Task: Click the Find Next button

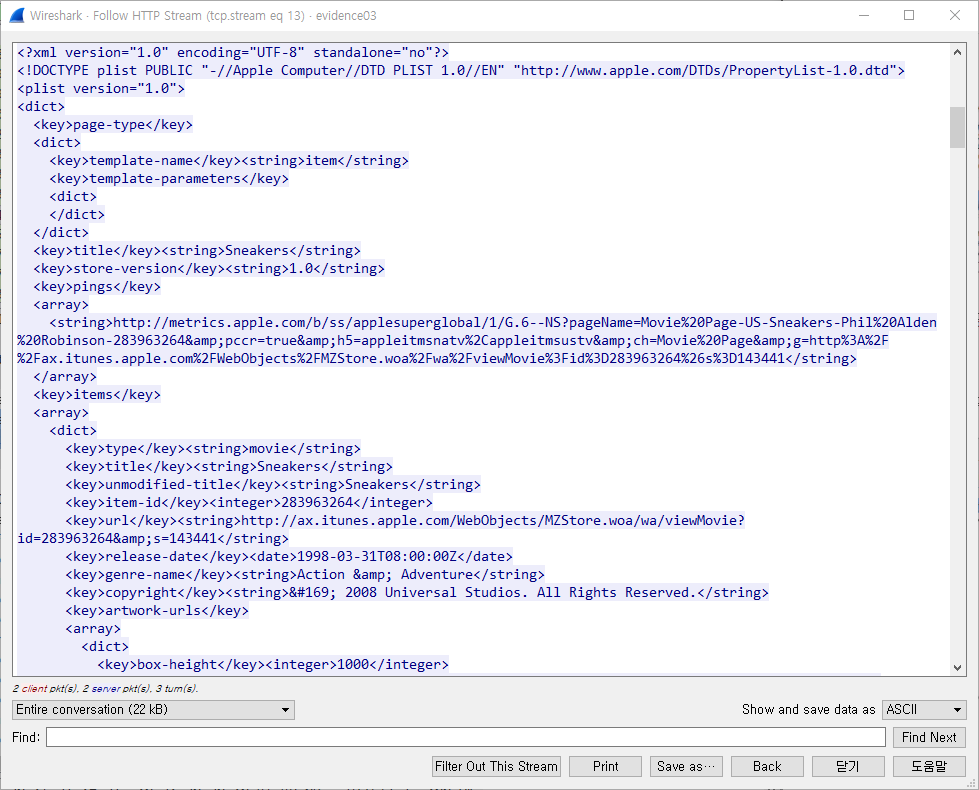Action: pos(929,737)
